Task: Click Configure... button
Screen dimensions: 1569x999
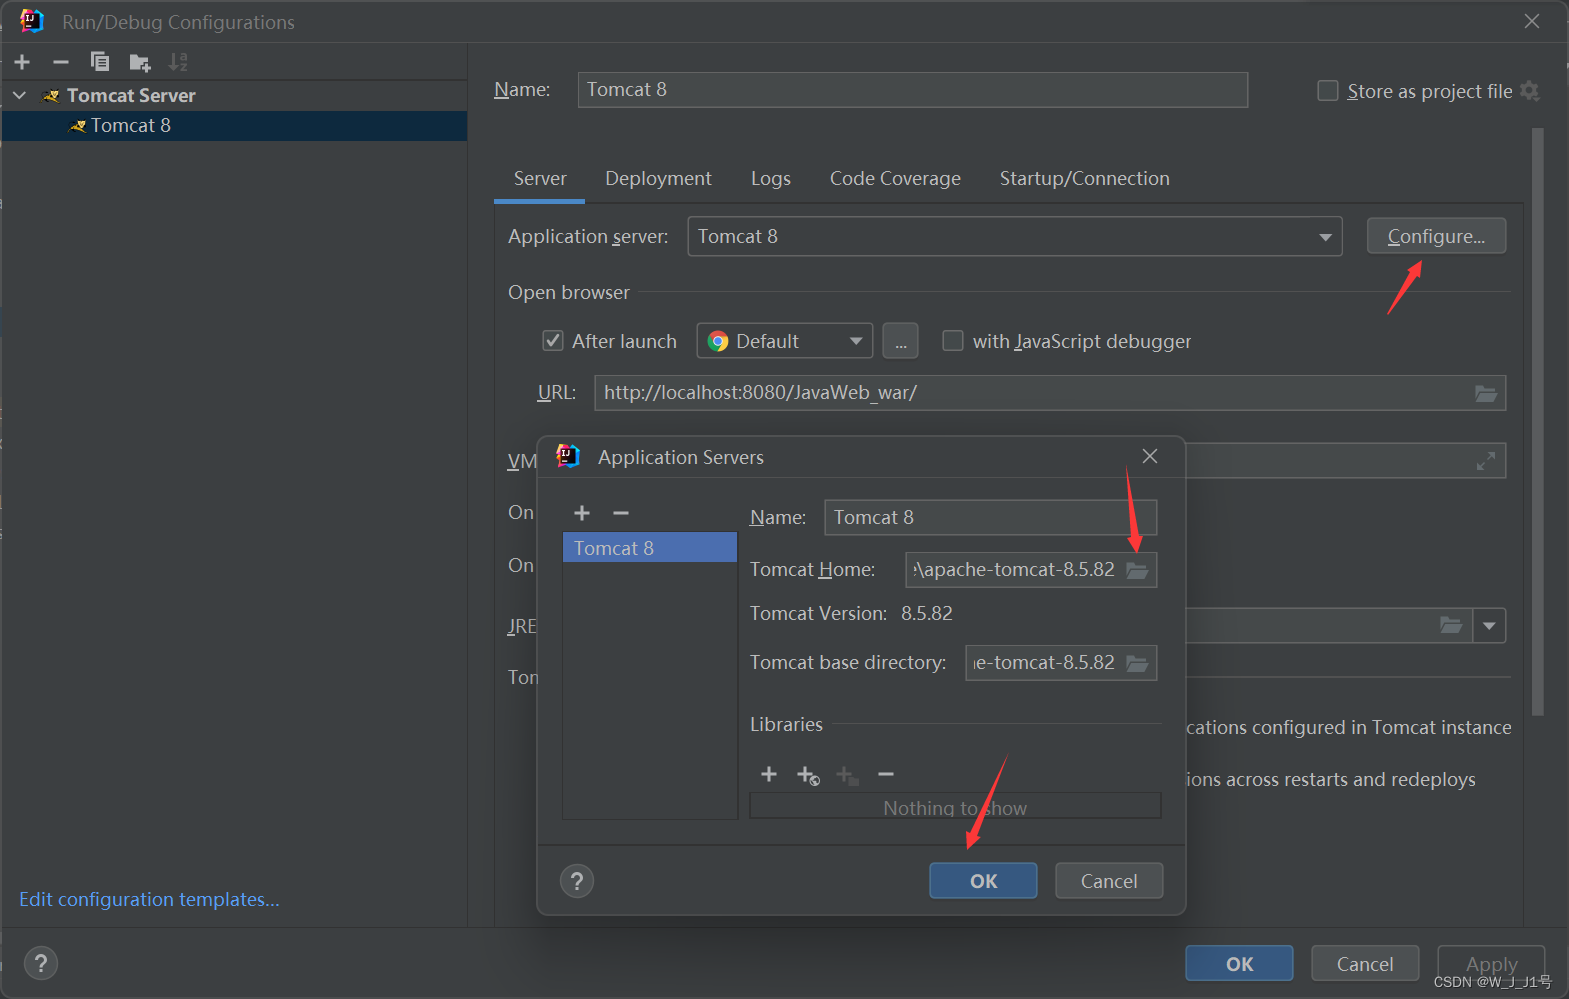Action: tap(1436, 236)
